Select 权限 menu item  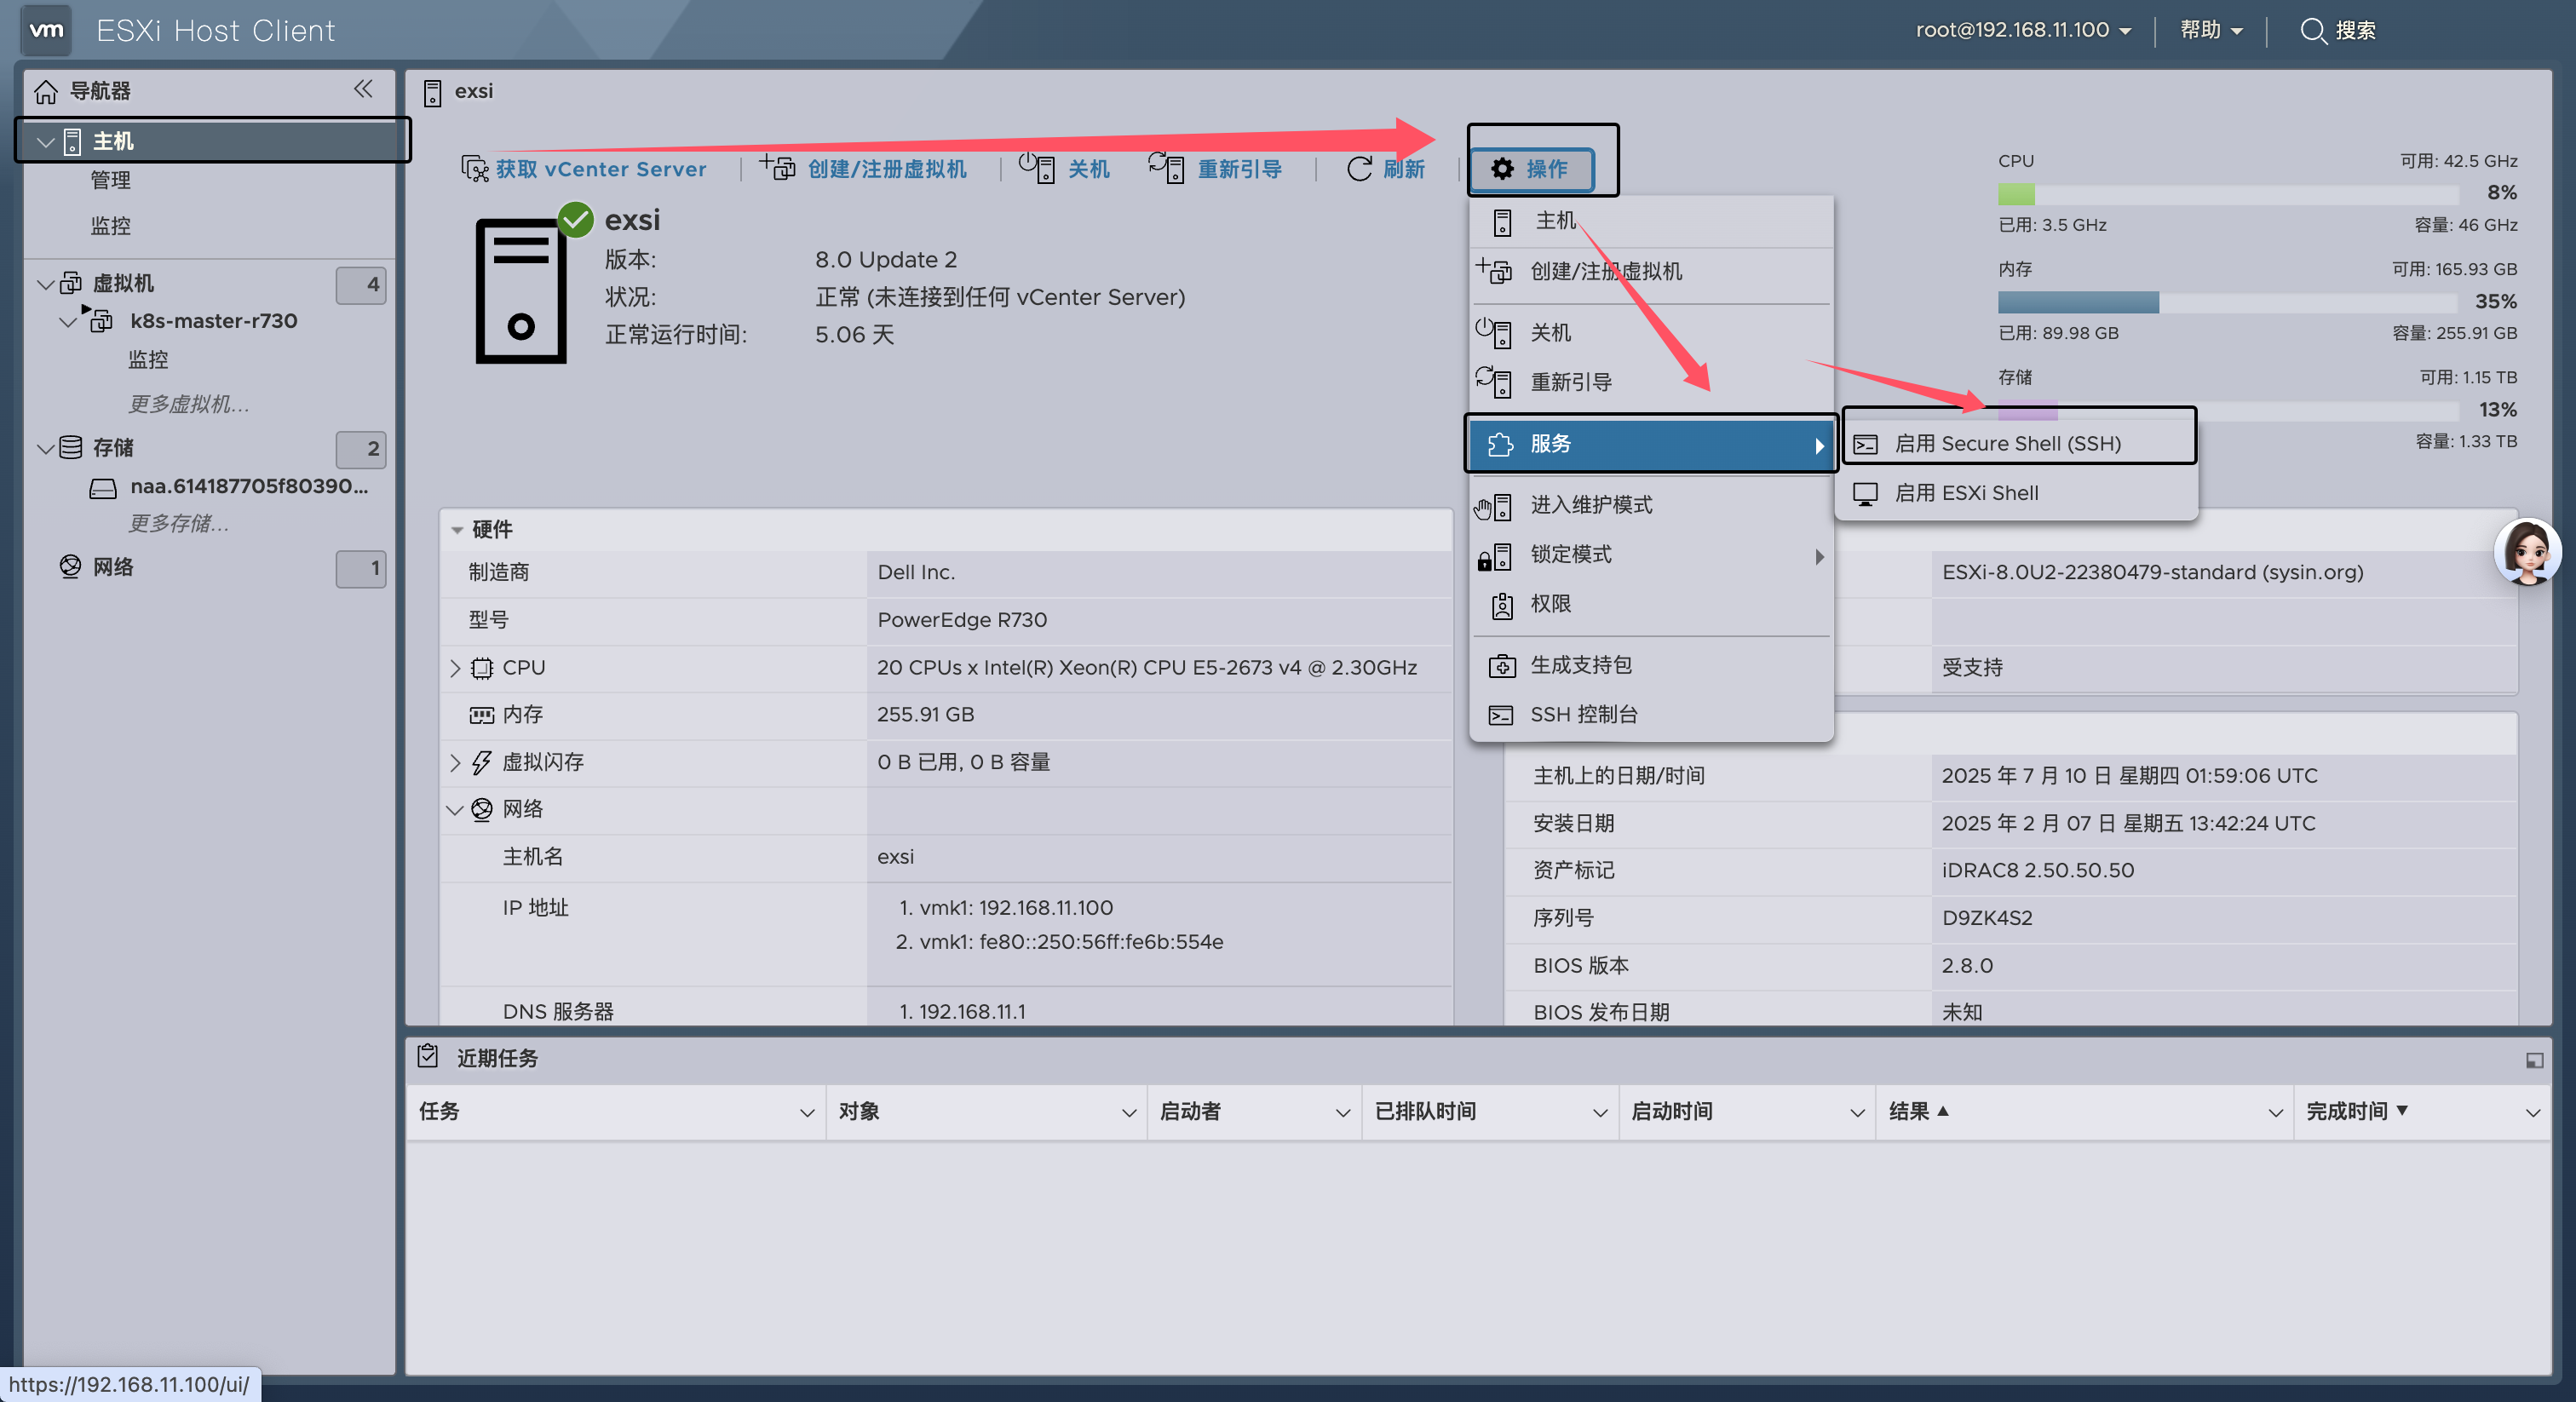pyautogui.click(x=1650, y=604)
